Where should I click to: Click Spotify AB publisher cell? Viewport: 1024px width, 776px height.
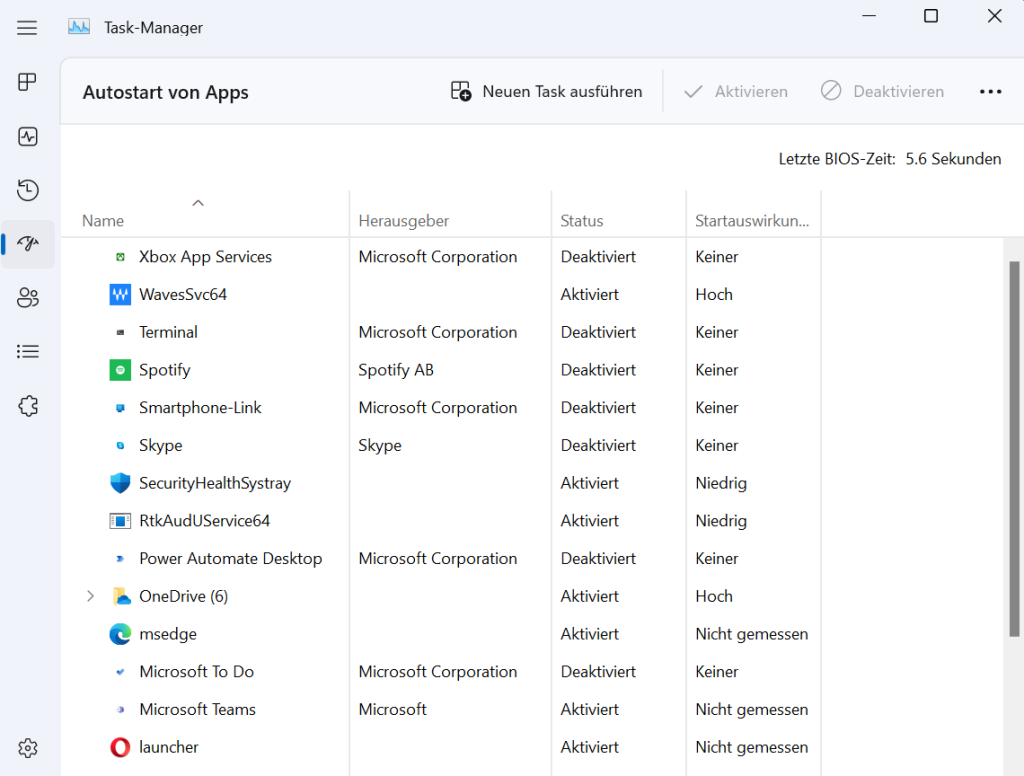click(396, 370)
